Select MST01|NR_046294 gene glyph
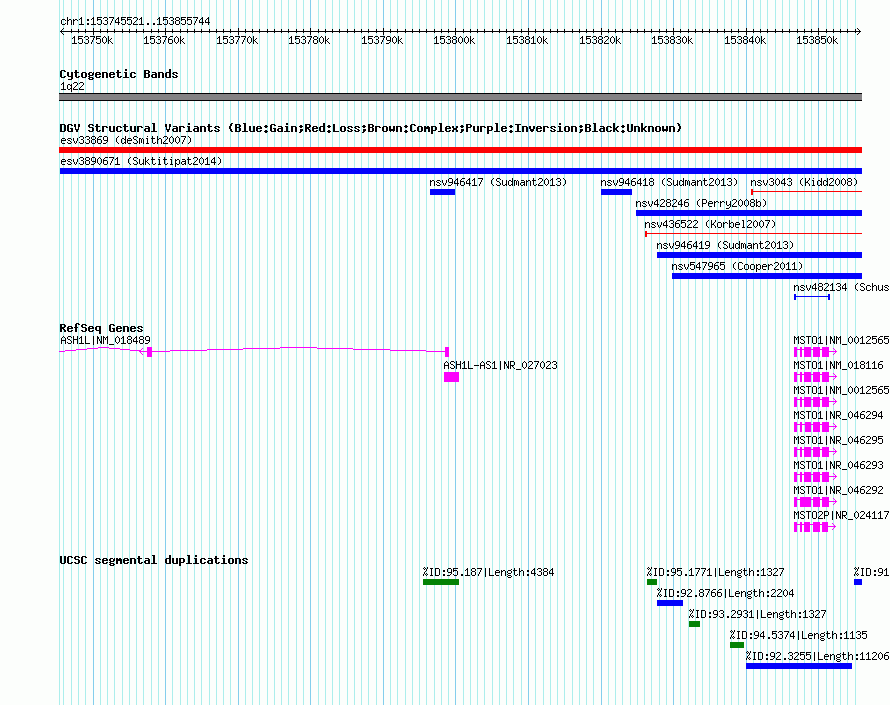 pos(815,427)
